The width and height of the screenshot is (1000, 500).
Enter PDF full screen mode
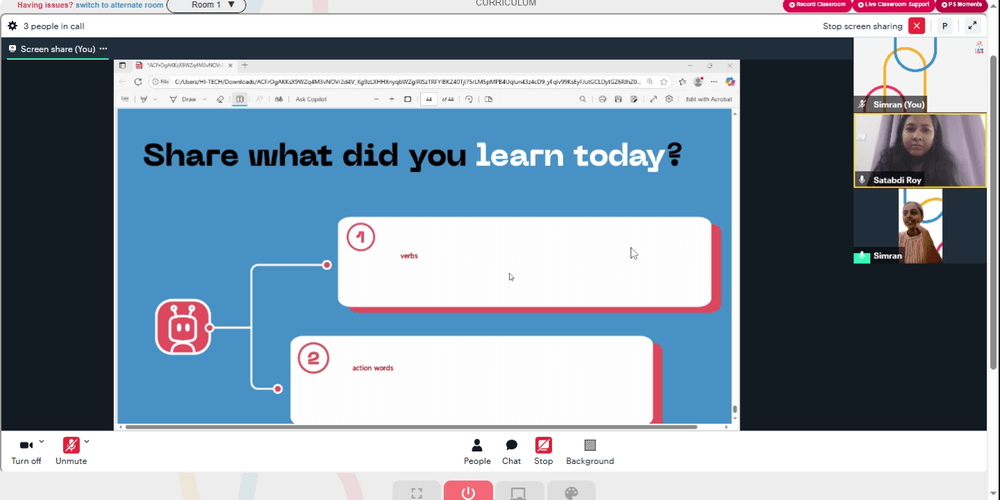pos(653,99)
